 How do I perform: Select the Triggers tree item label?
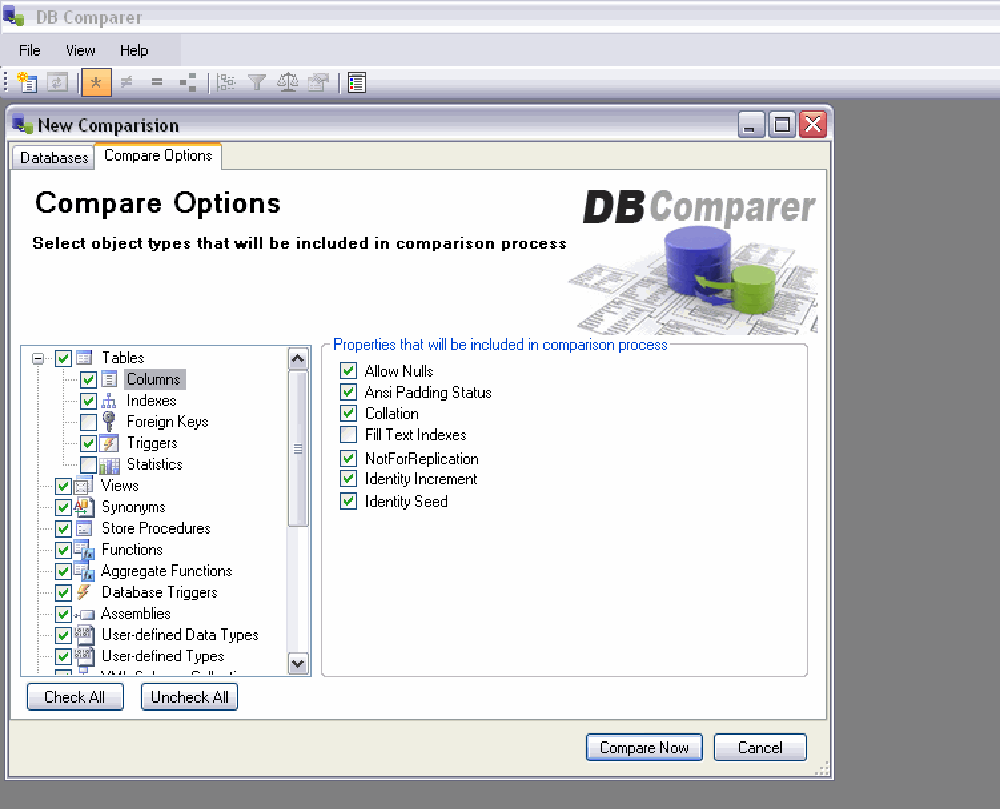[x=152, y=443]
